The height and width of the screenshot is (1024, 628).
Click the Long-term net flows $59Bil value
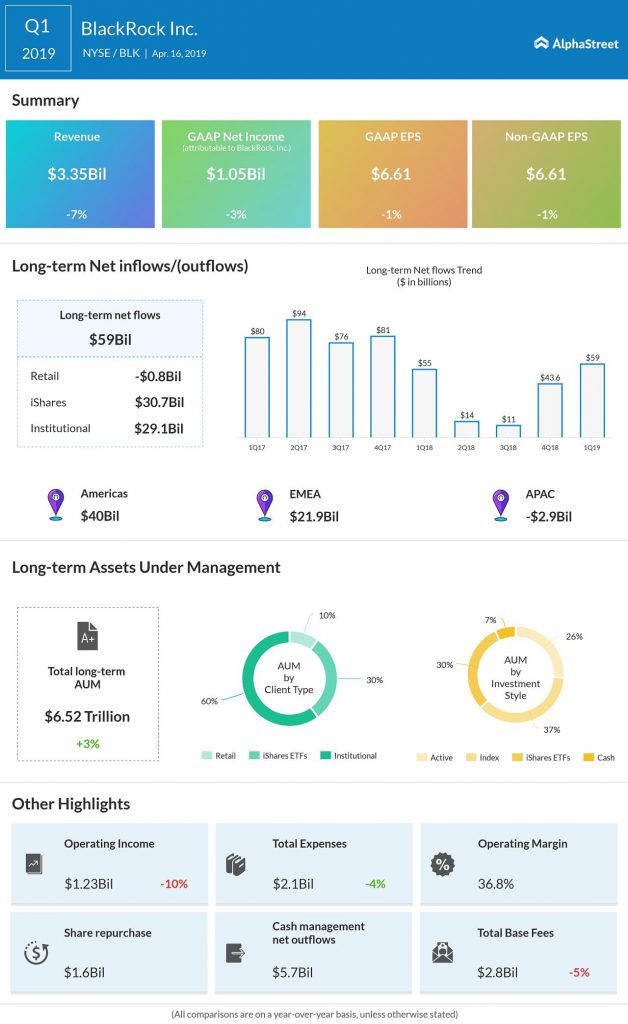(x=110, y=340)
